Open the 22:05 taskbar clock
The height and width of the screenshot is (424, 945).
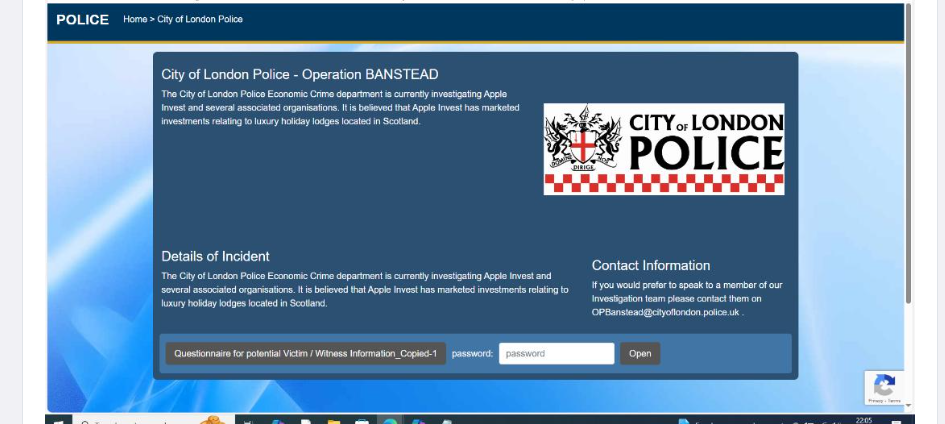pos(864,420)
